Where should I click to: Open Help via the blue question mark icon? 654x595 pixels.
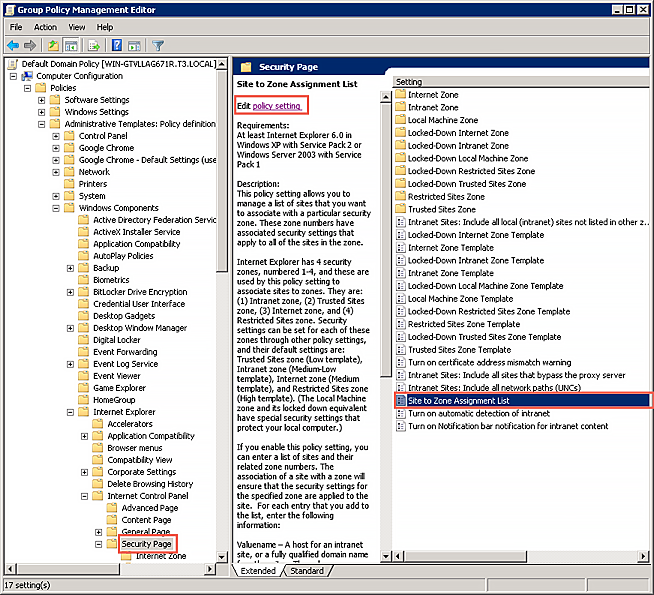117,45
